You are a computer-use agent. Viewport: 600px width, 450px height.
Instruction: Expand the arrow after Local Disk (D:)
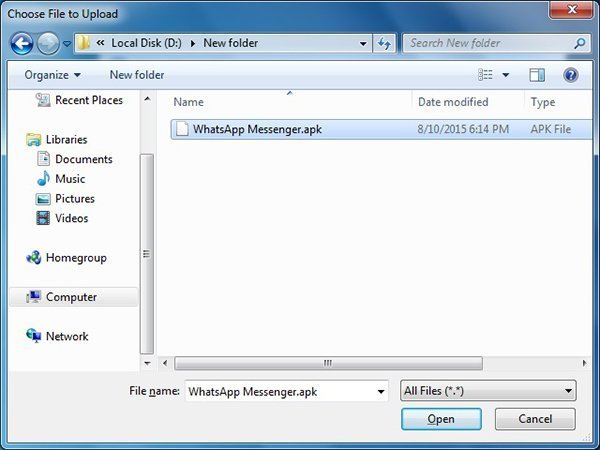point(193,43)
